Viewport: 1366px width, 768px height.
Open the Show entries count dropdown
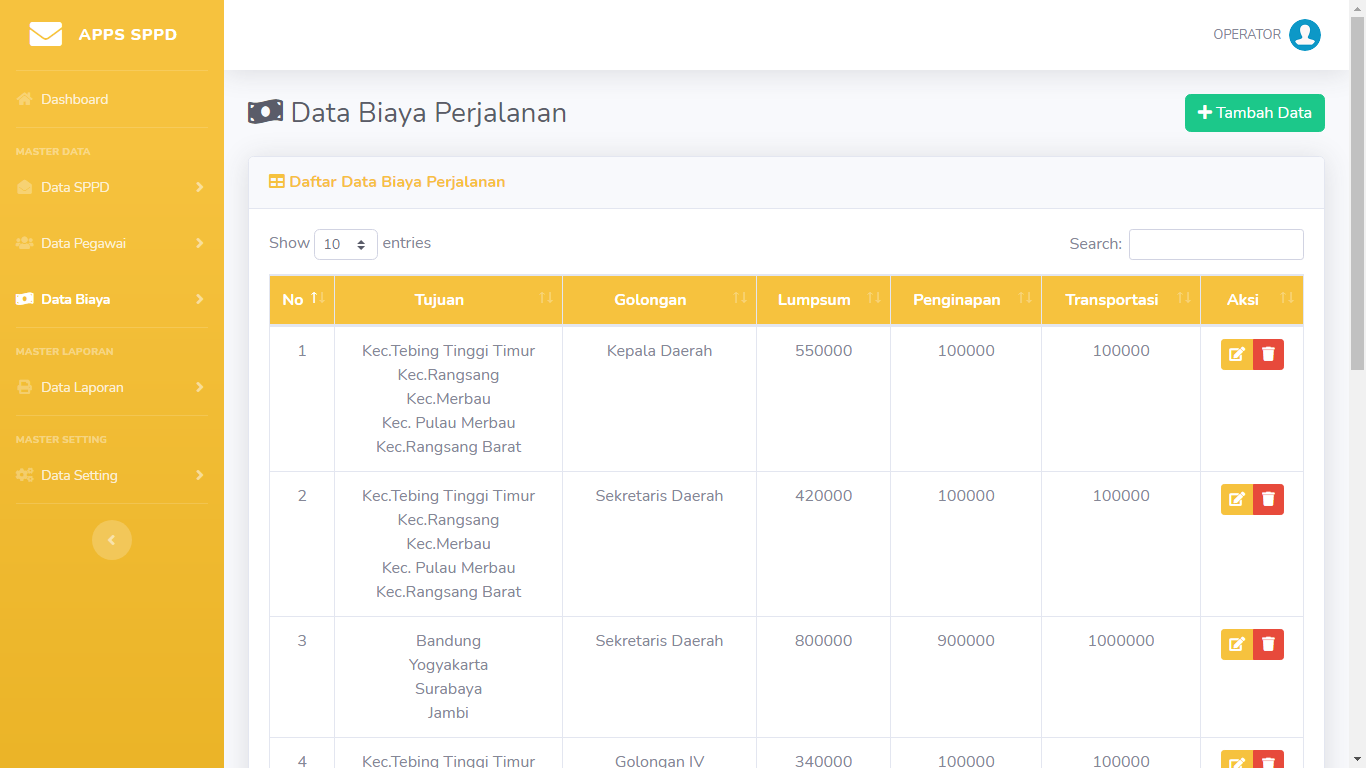click(346, 244)
